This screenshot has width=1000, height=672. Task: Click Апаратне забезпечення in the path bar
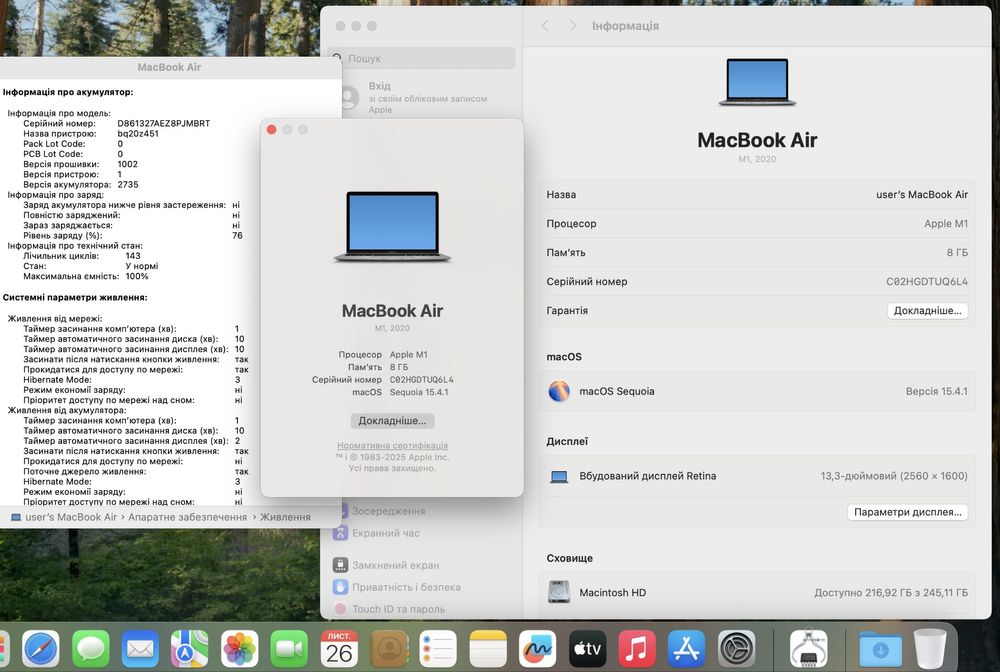tap(188, 517)
